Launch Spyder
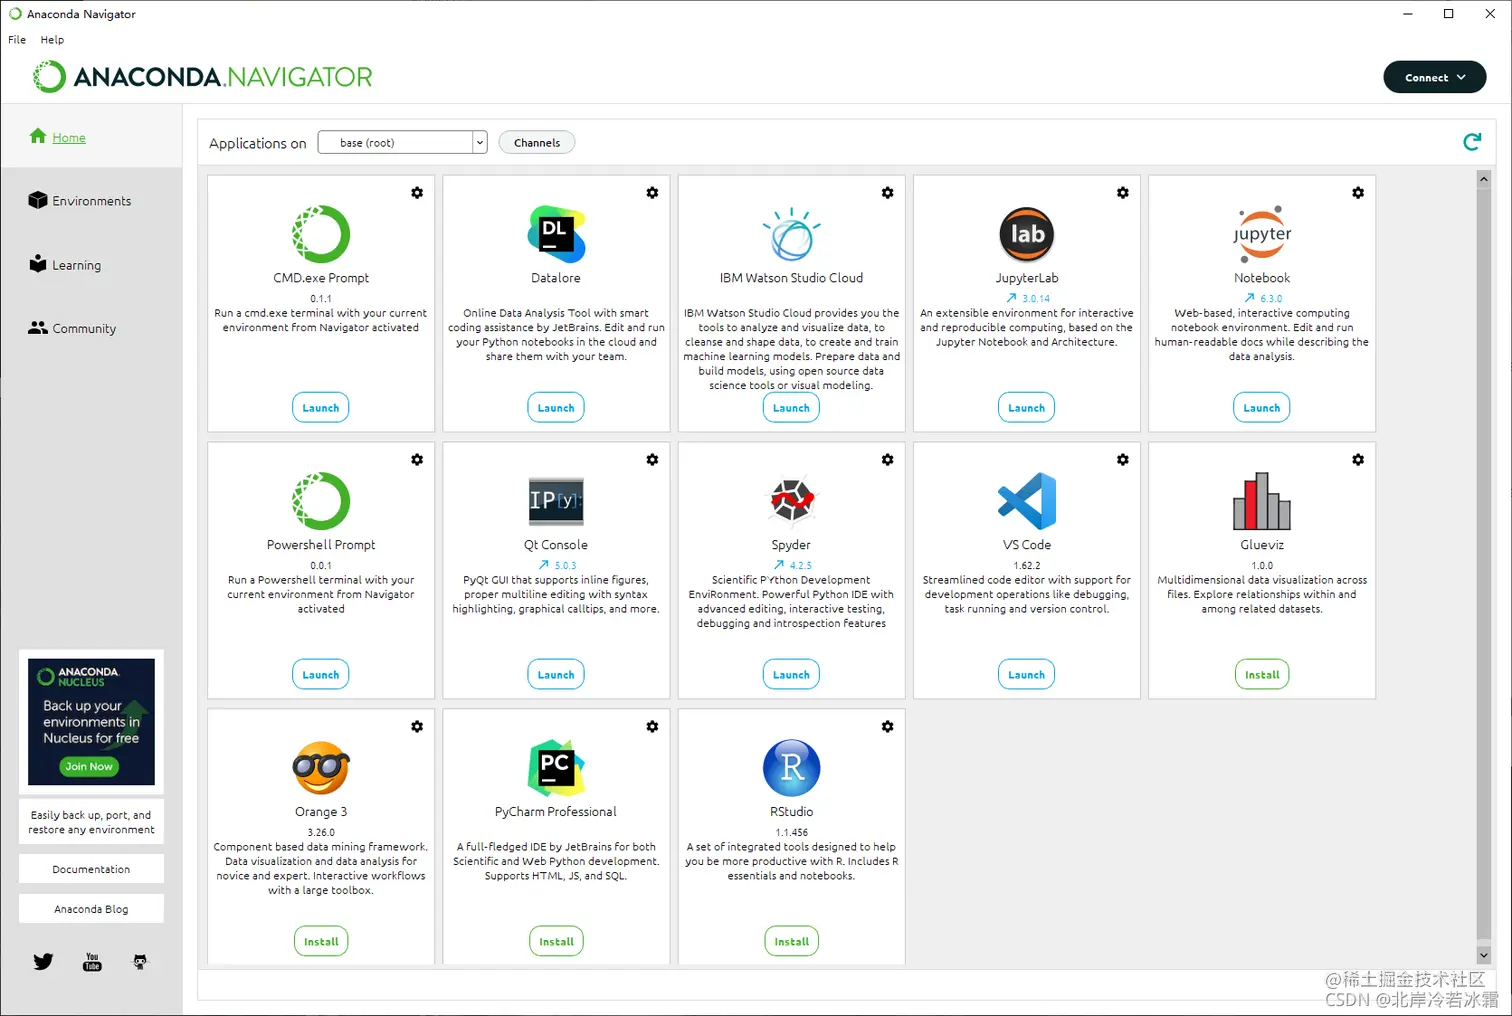The height and width of the screenshot is (1016, 1512). (791, 675)
